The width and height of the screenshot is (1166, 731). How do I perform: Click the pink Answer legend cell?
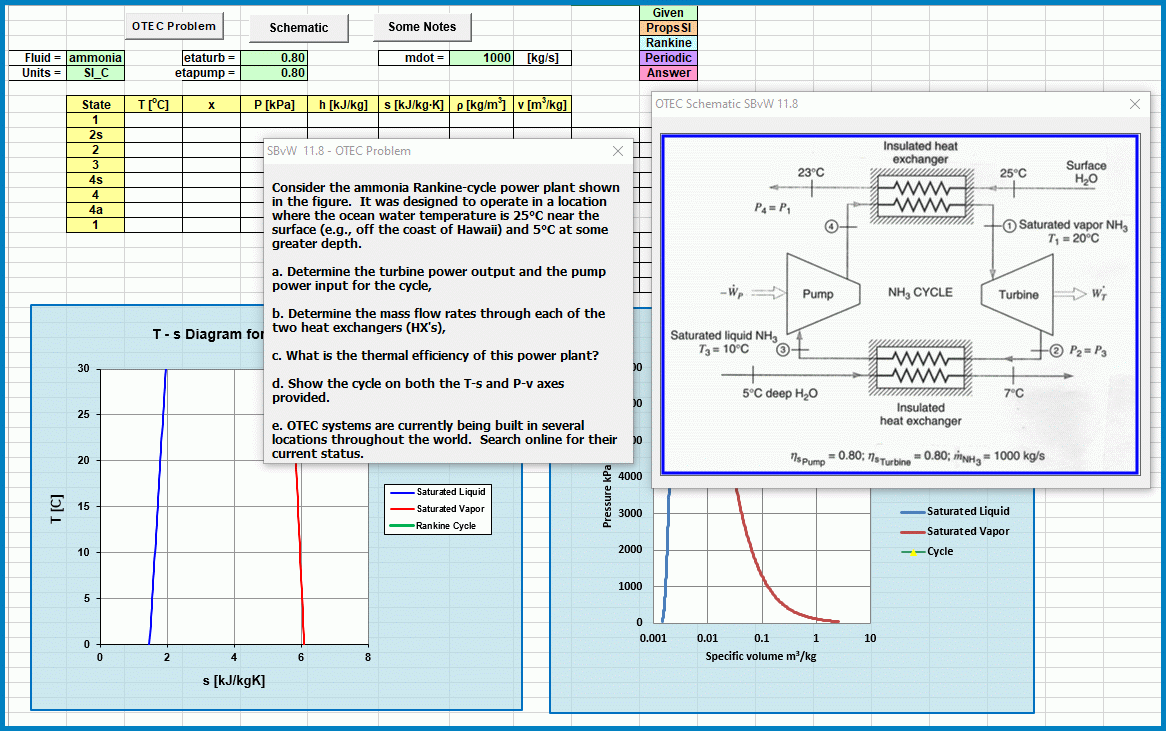(x=668, y=73)
